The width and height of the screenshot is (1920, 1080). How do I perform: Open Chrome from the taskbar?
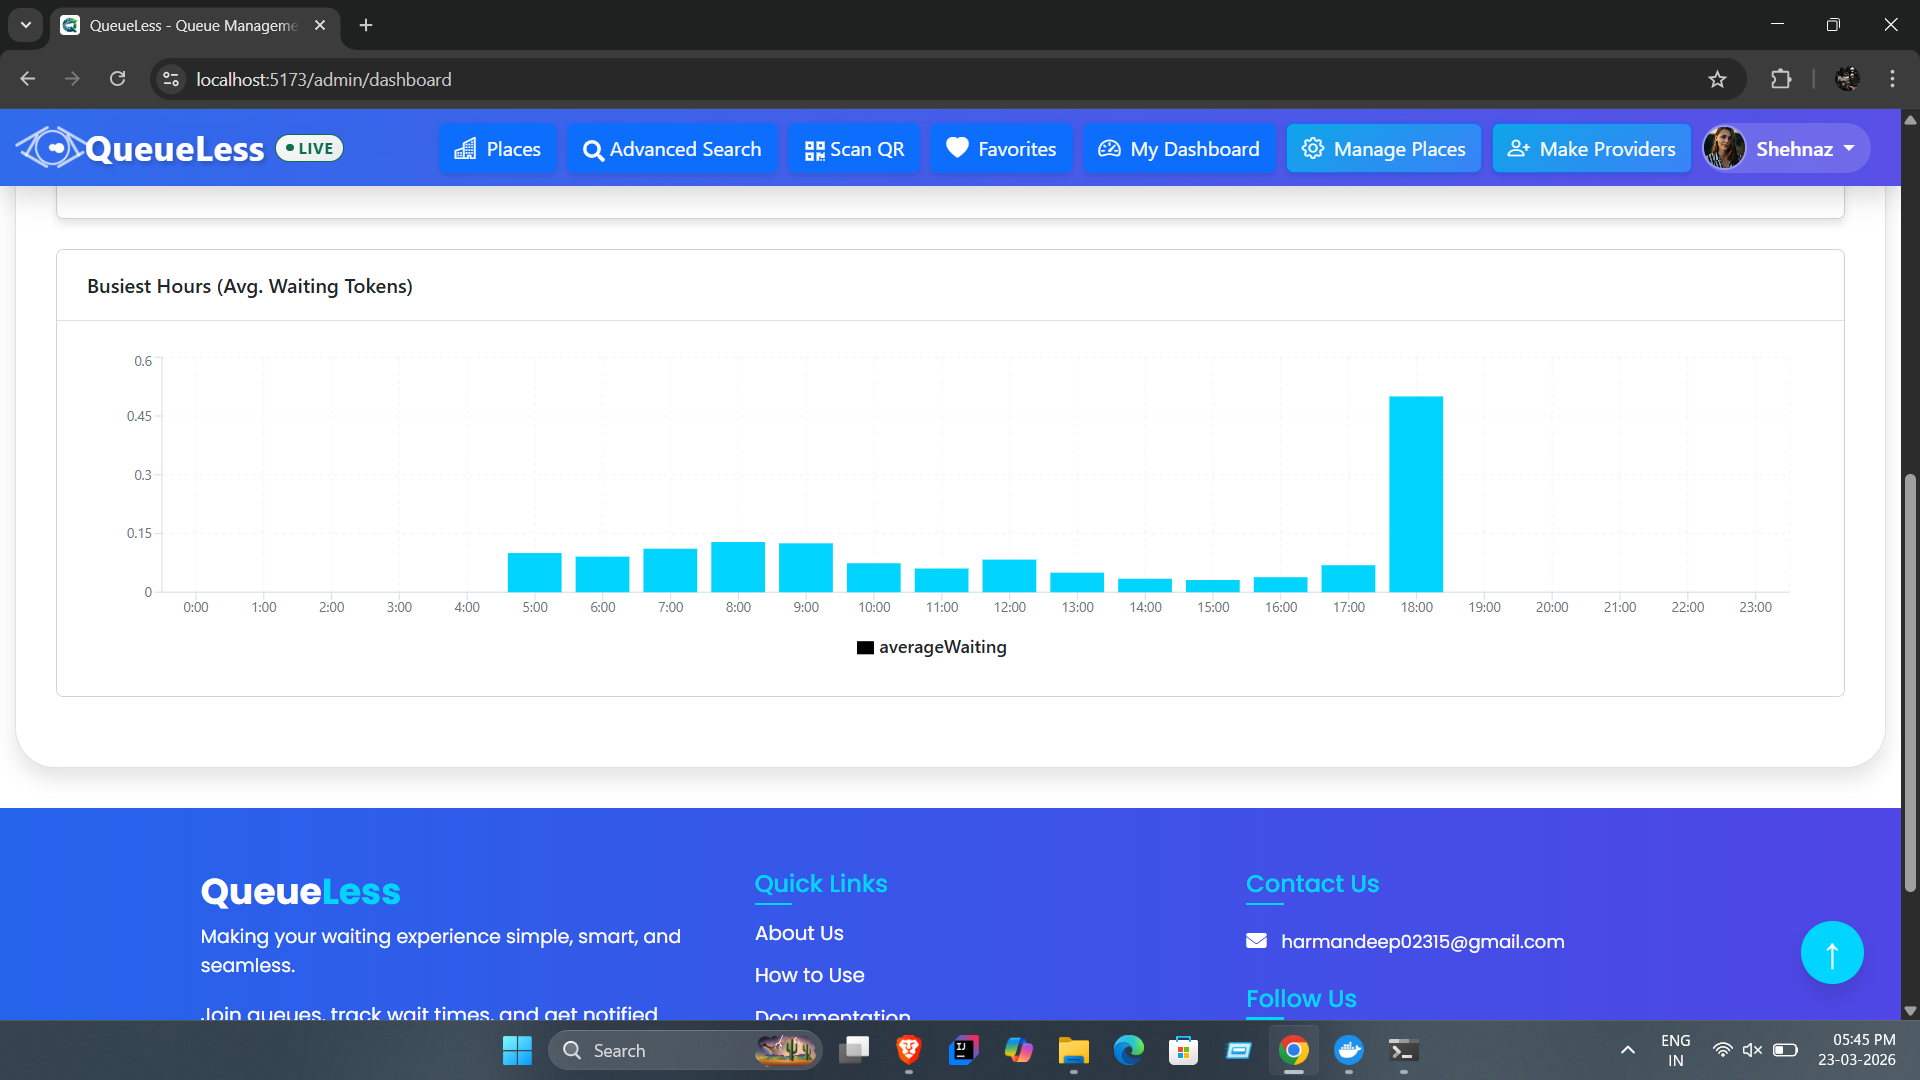point(1294,1050)
